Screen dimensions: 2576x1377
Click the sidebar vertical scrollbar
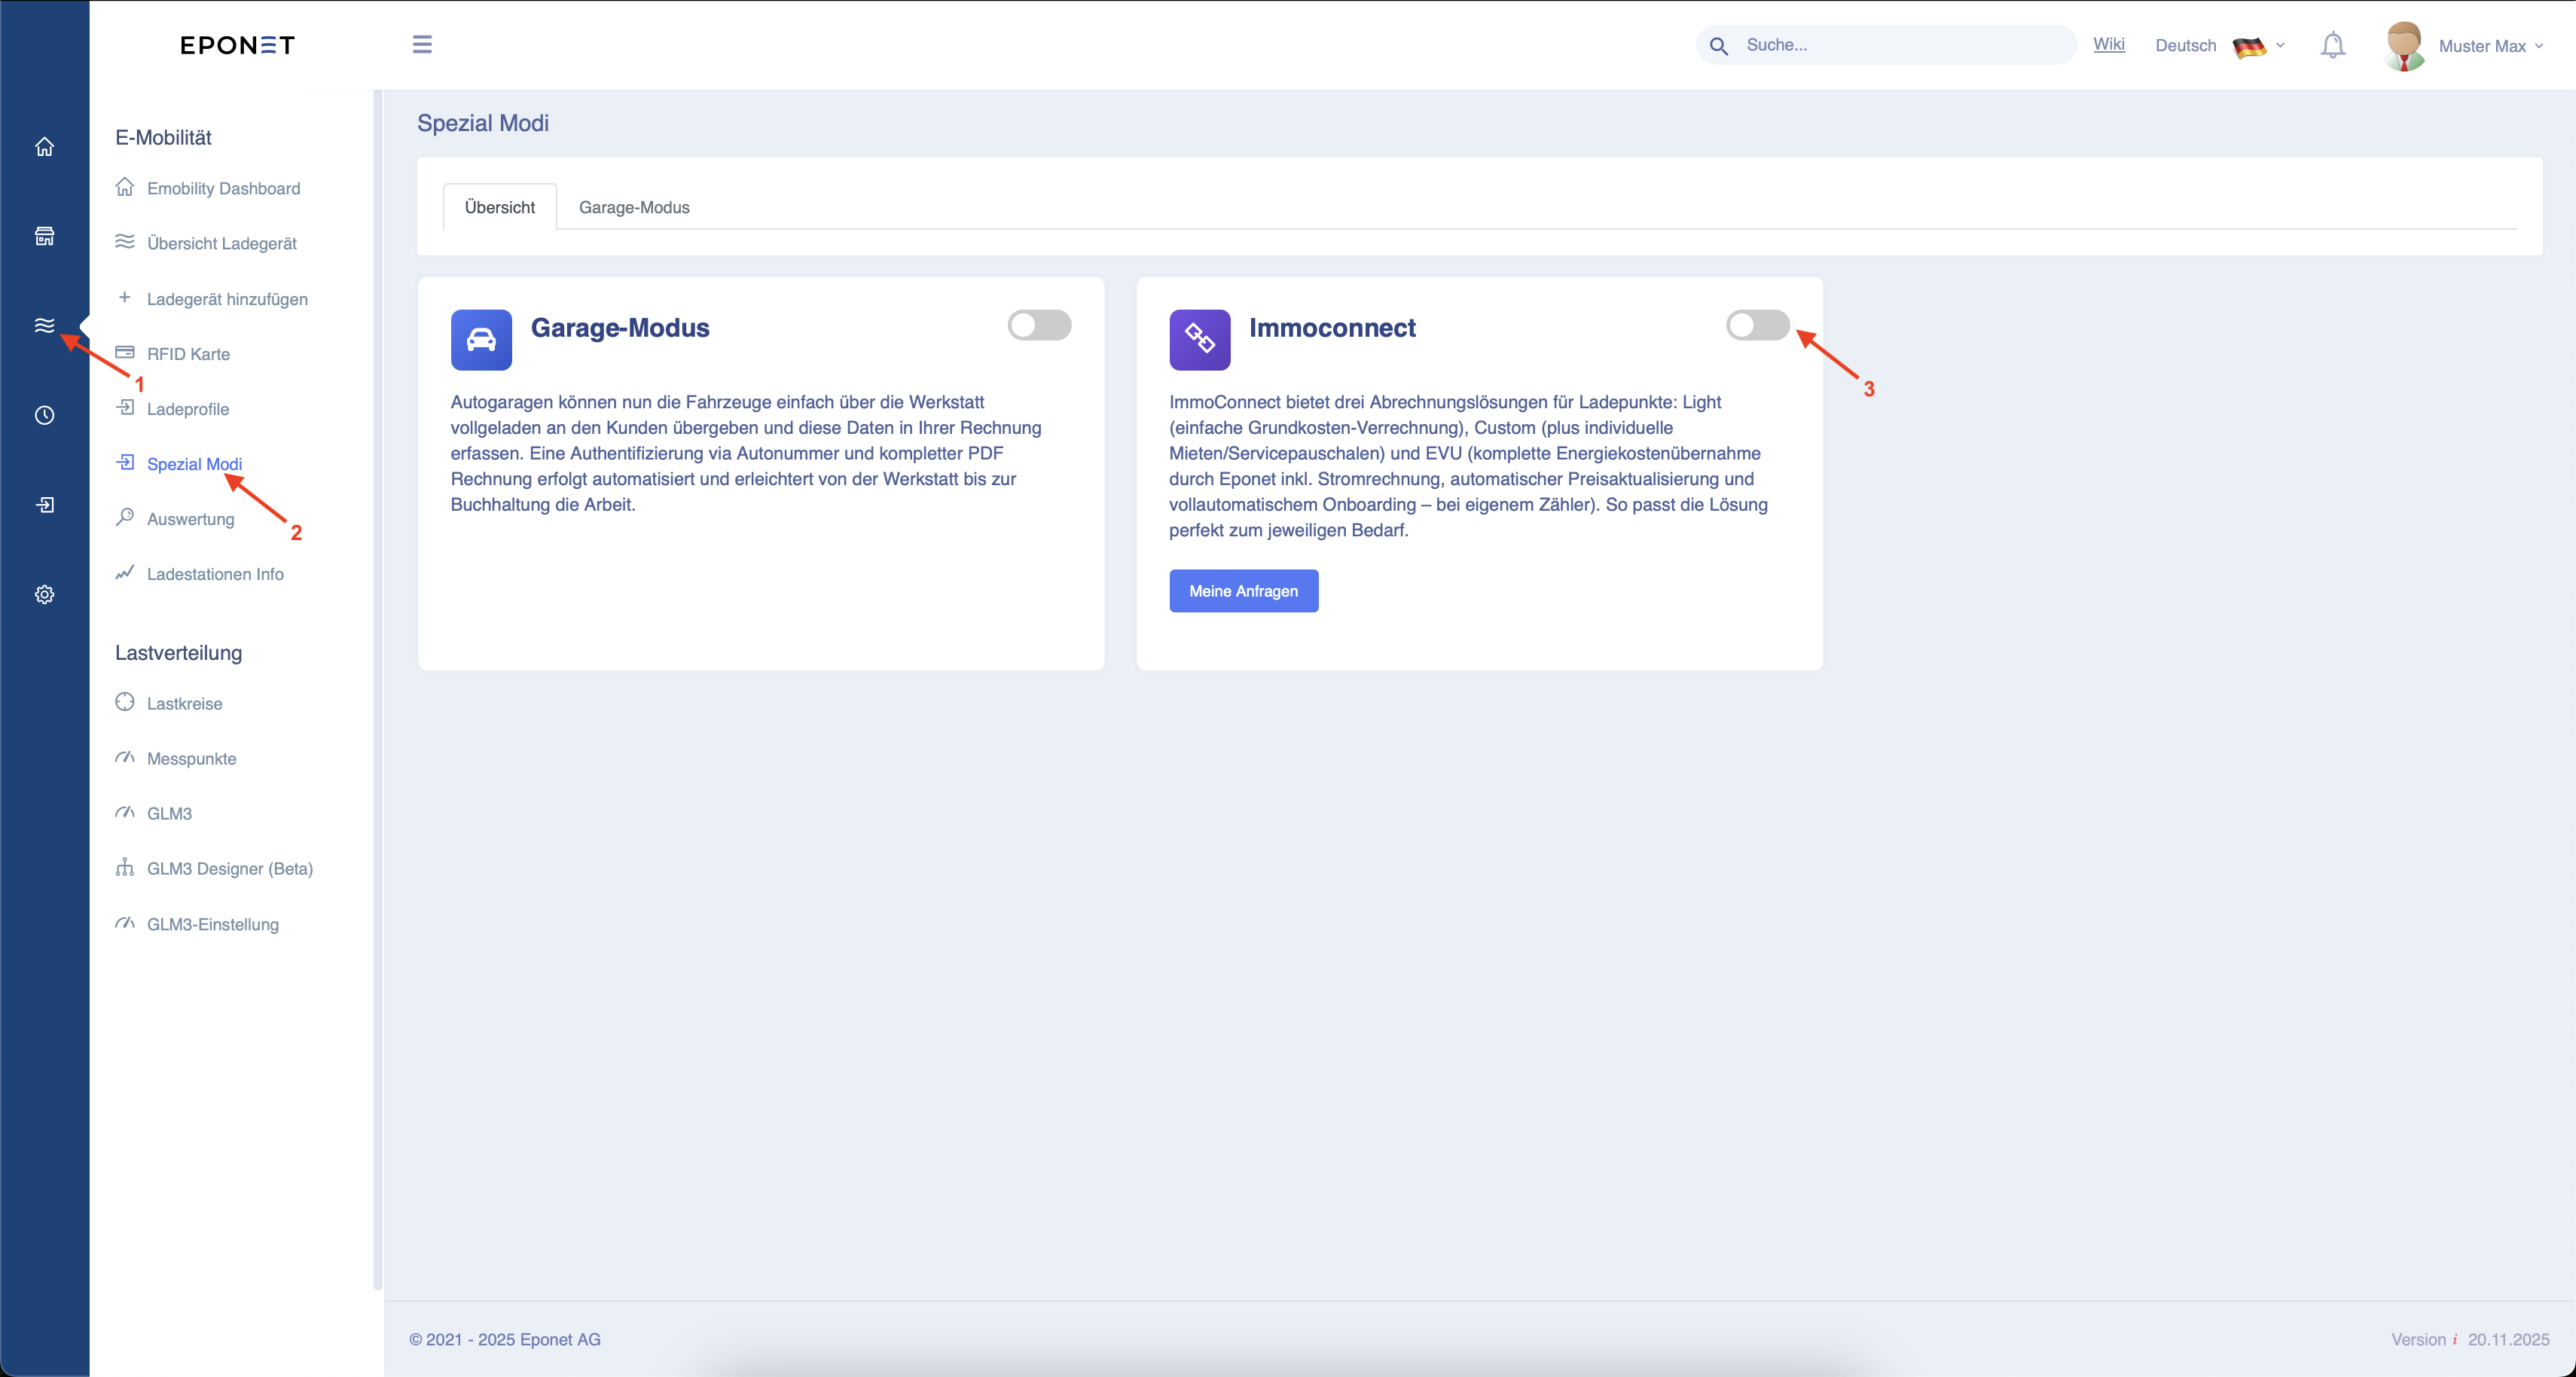coord(377,690)
